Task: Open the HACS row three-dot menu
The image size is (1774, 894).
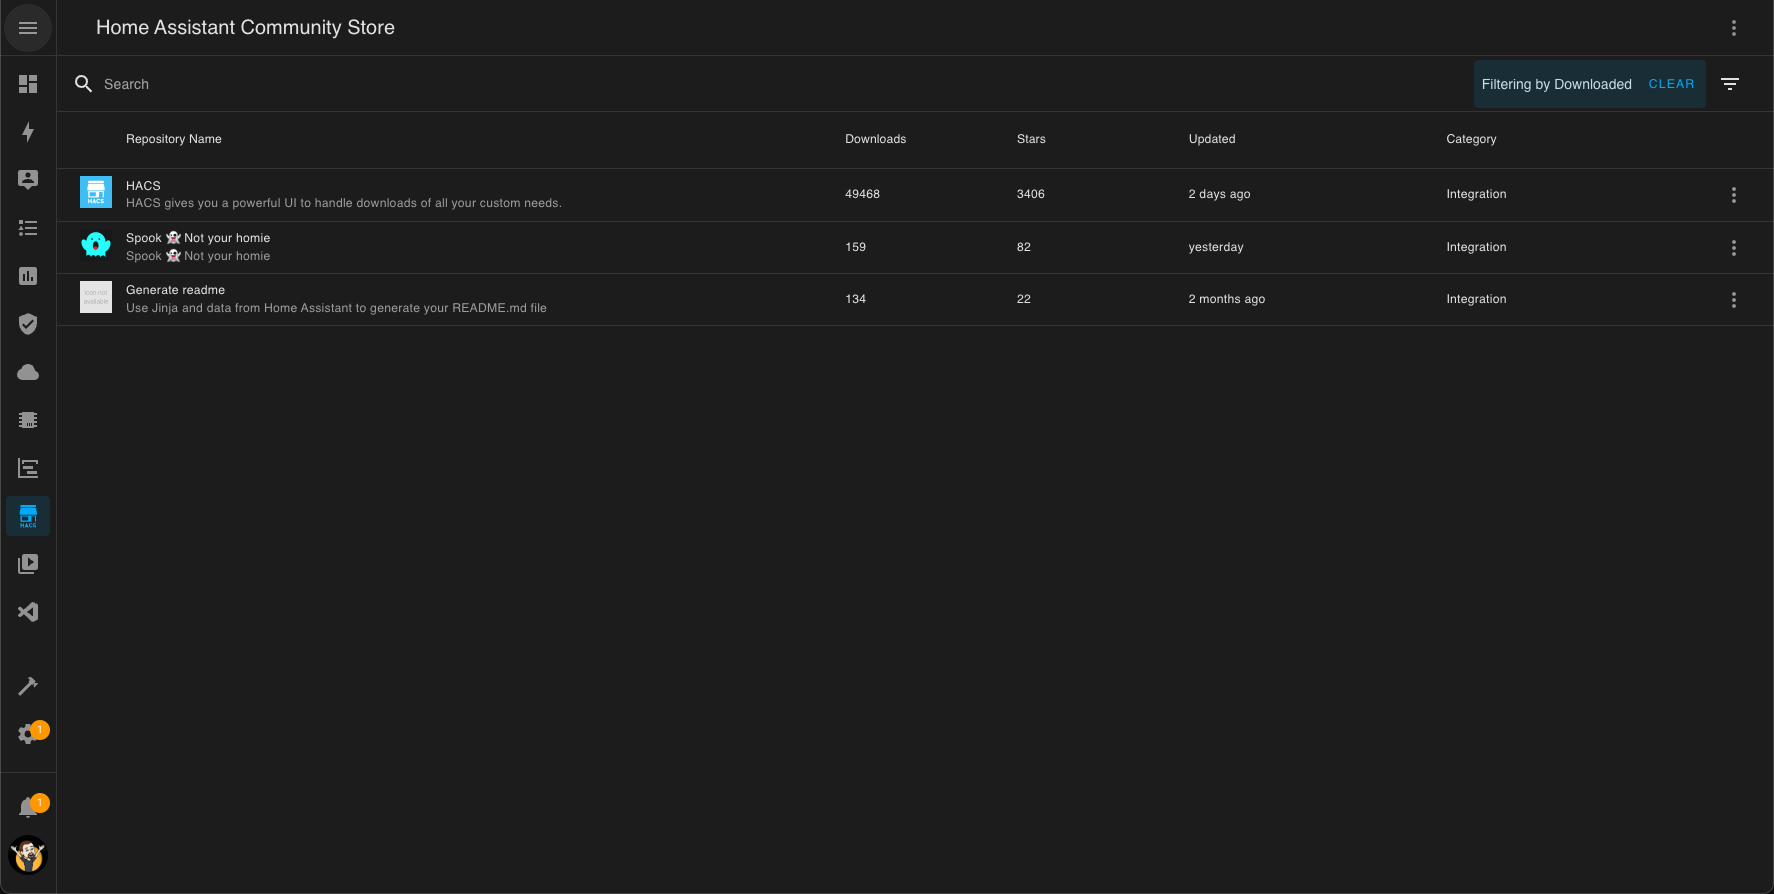Action: tap(1734, 195)
